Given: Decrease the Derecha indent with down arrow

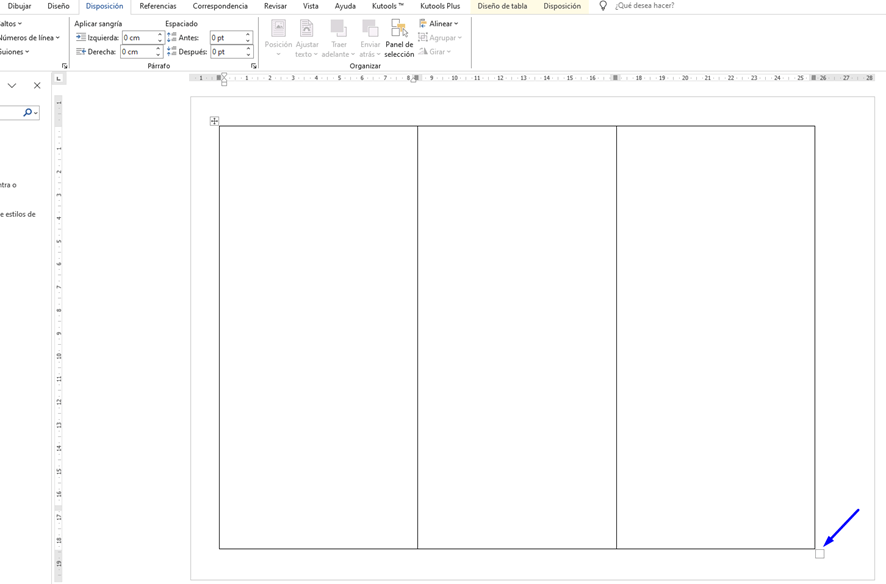Looking at the screenshot, I should coord(158,55).
